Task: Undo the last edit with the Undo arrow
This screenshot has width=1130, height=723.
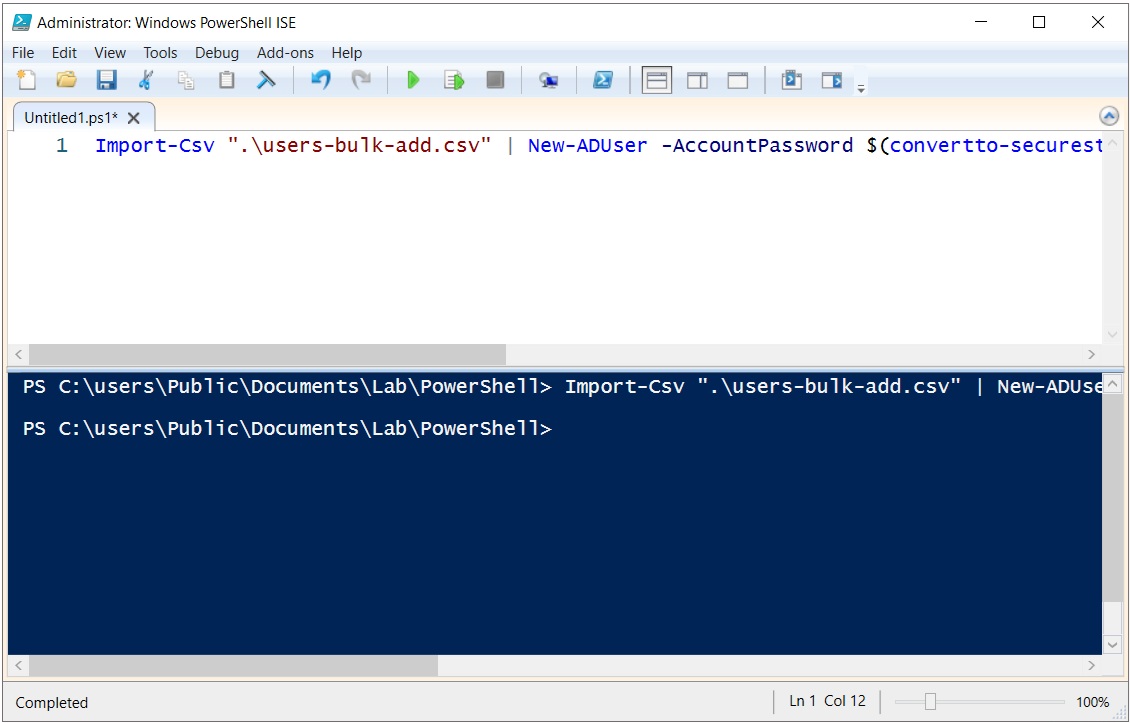Action: pyautogui.click(x=320, y=80)
